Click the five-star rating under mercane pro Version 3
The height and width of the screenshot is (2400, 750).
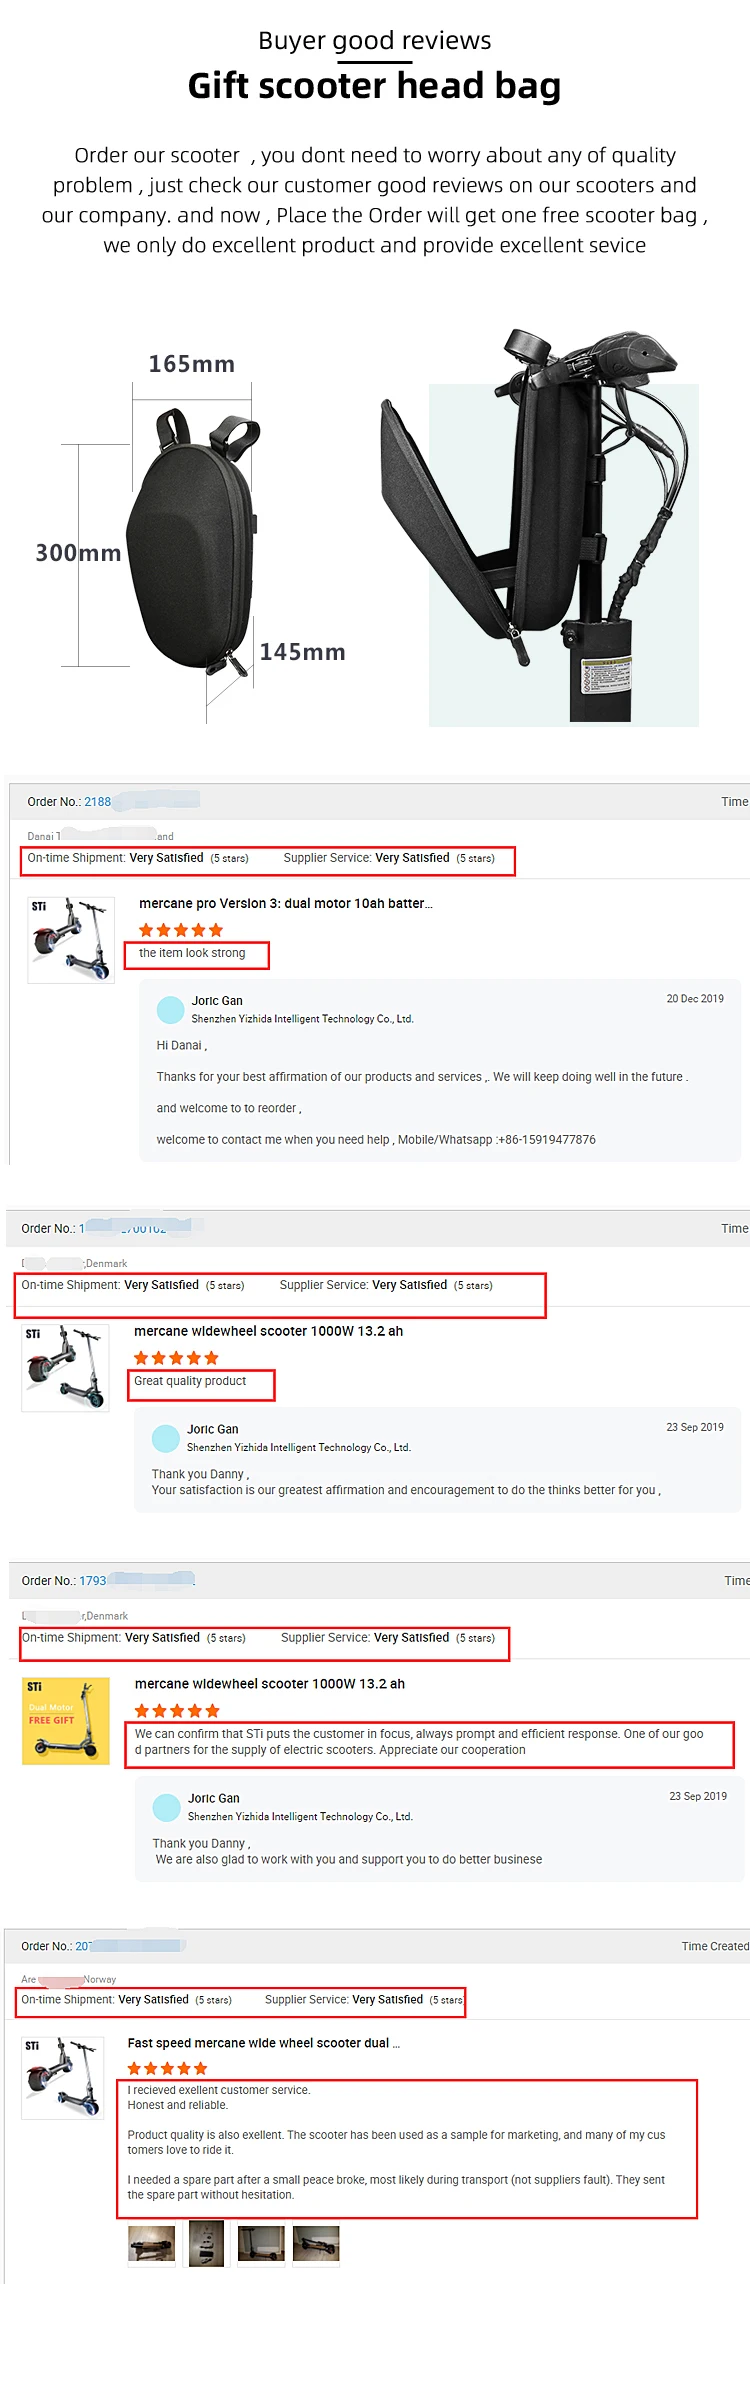181,930
